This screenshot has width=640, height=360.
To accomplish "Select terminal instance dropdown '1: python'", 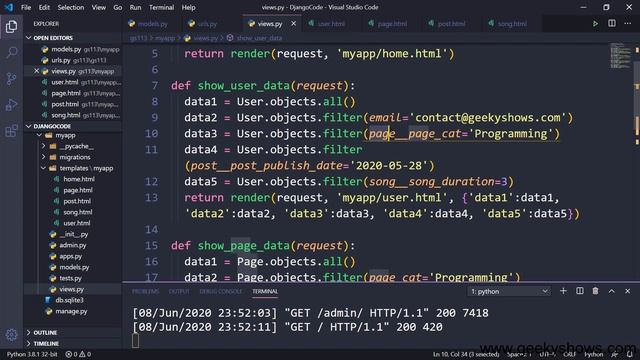I will click(x=509, y=291).
